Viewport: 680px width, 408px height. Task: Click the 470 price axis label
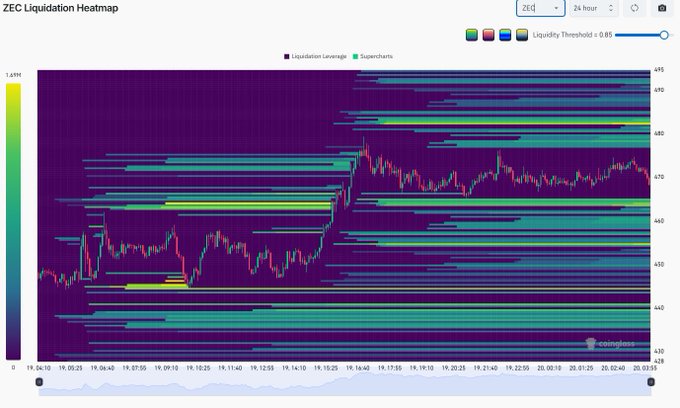pyautogui.click(x=659, y=177)
